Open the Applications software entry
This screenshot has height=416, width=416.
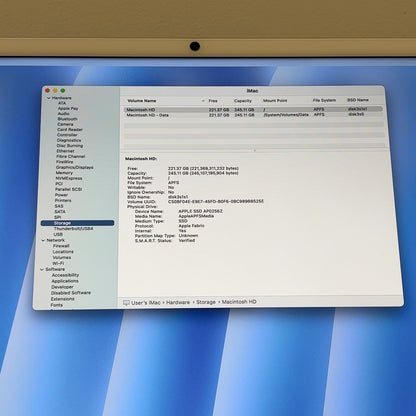click(65, 281)
